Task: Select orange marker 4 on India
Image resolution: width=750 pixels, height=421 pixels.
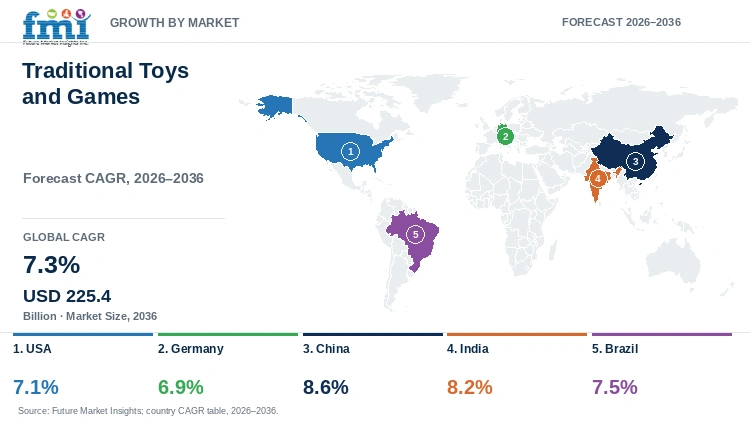Action: 597,179
